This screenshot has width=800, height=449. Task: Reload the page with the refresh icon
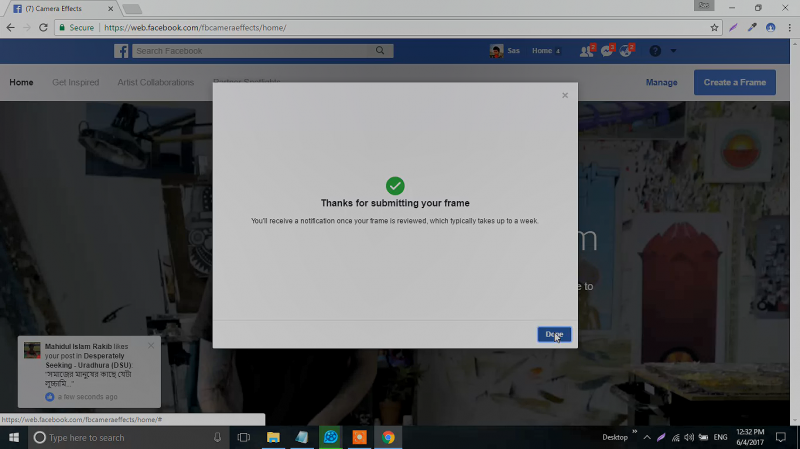pyautogui.click(x=43, y=28)
